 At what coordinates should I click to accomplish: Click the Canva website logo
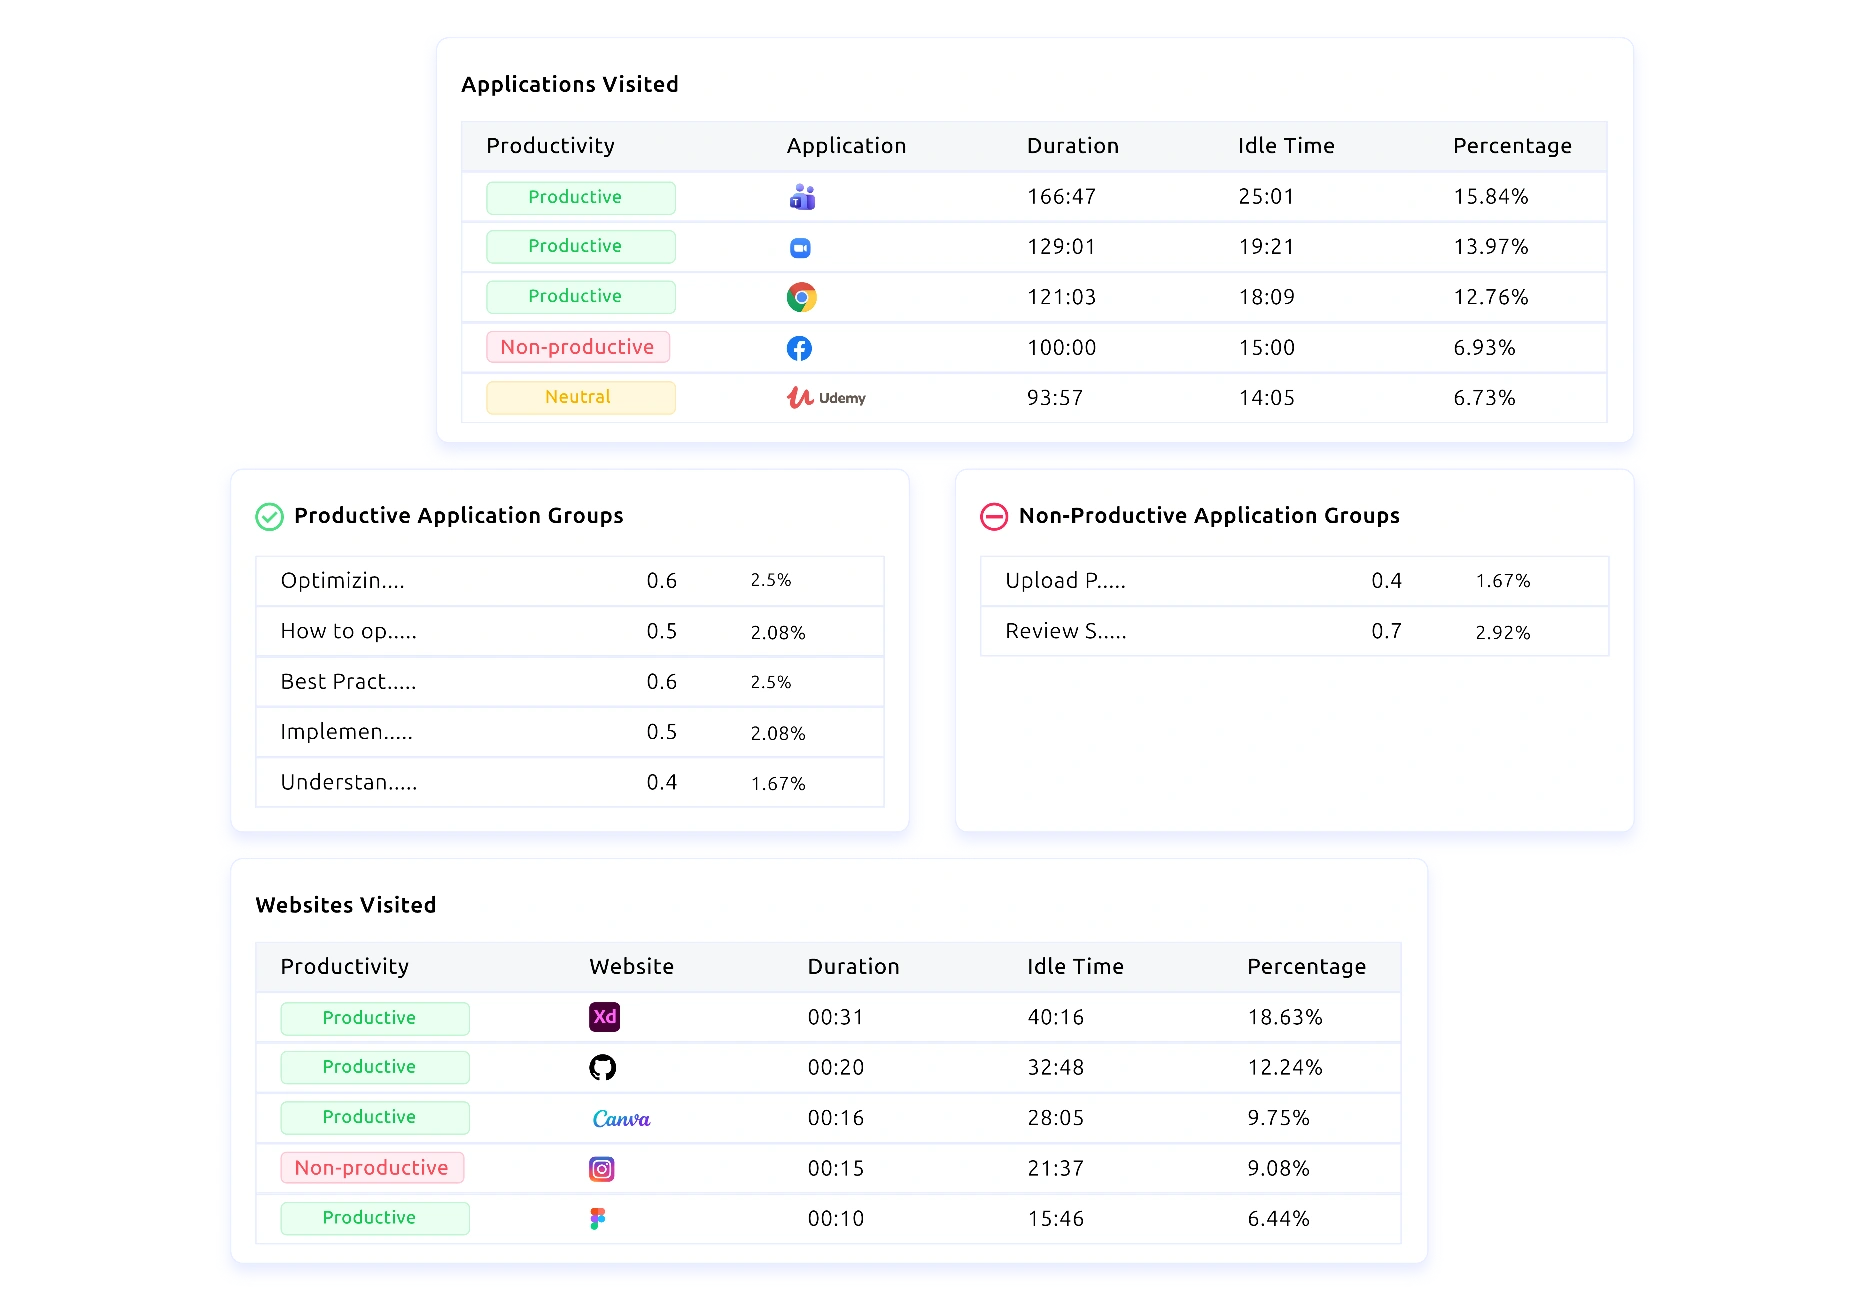(x=621, y=1118)
